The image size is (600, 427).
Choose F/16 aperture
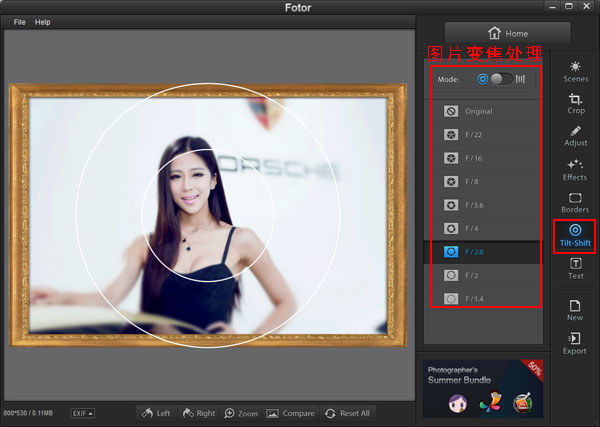click(x=483, y=158)
